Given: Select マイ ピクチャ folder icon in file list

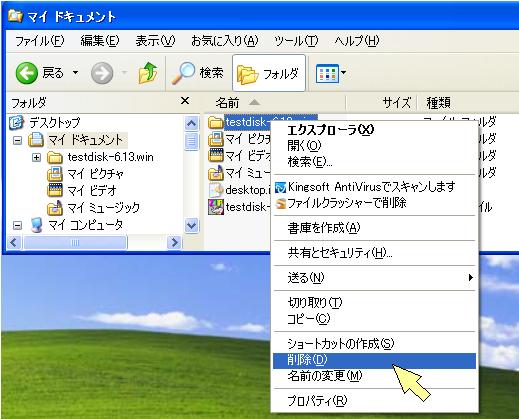Looking at the screenshot, I should (216, 139).
